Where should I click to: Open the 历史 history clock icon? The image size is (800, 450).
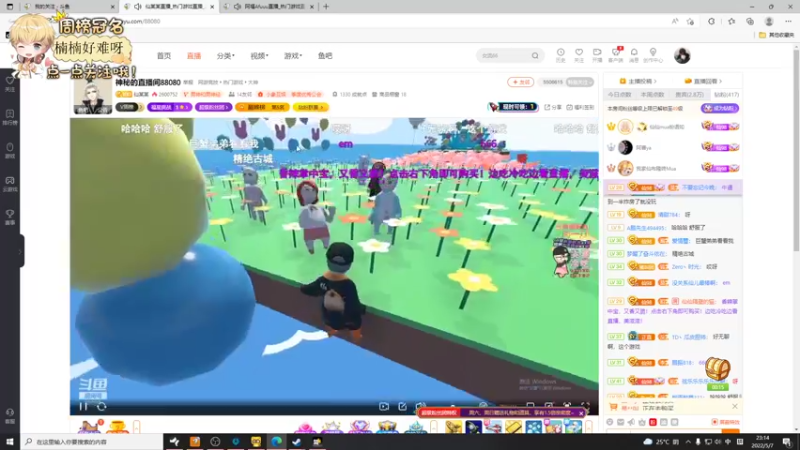point(560,55)
